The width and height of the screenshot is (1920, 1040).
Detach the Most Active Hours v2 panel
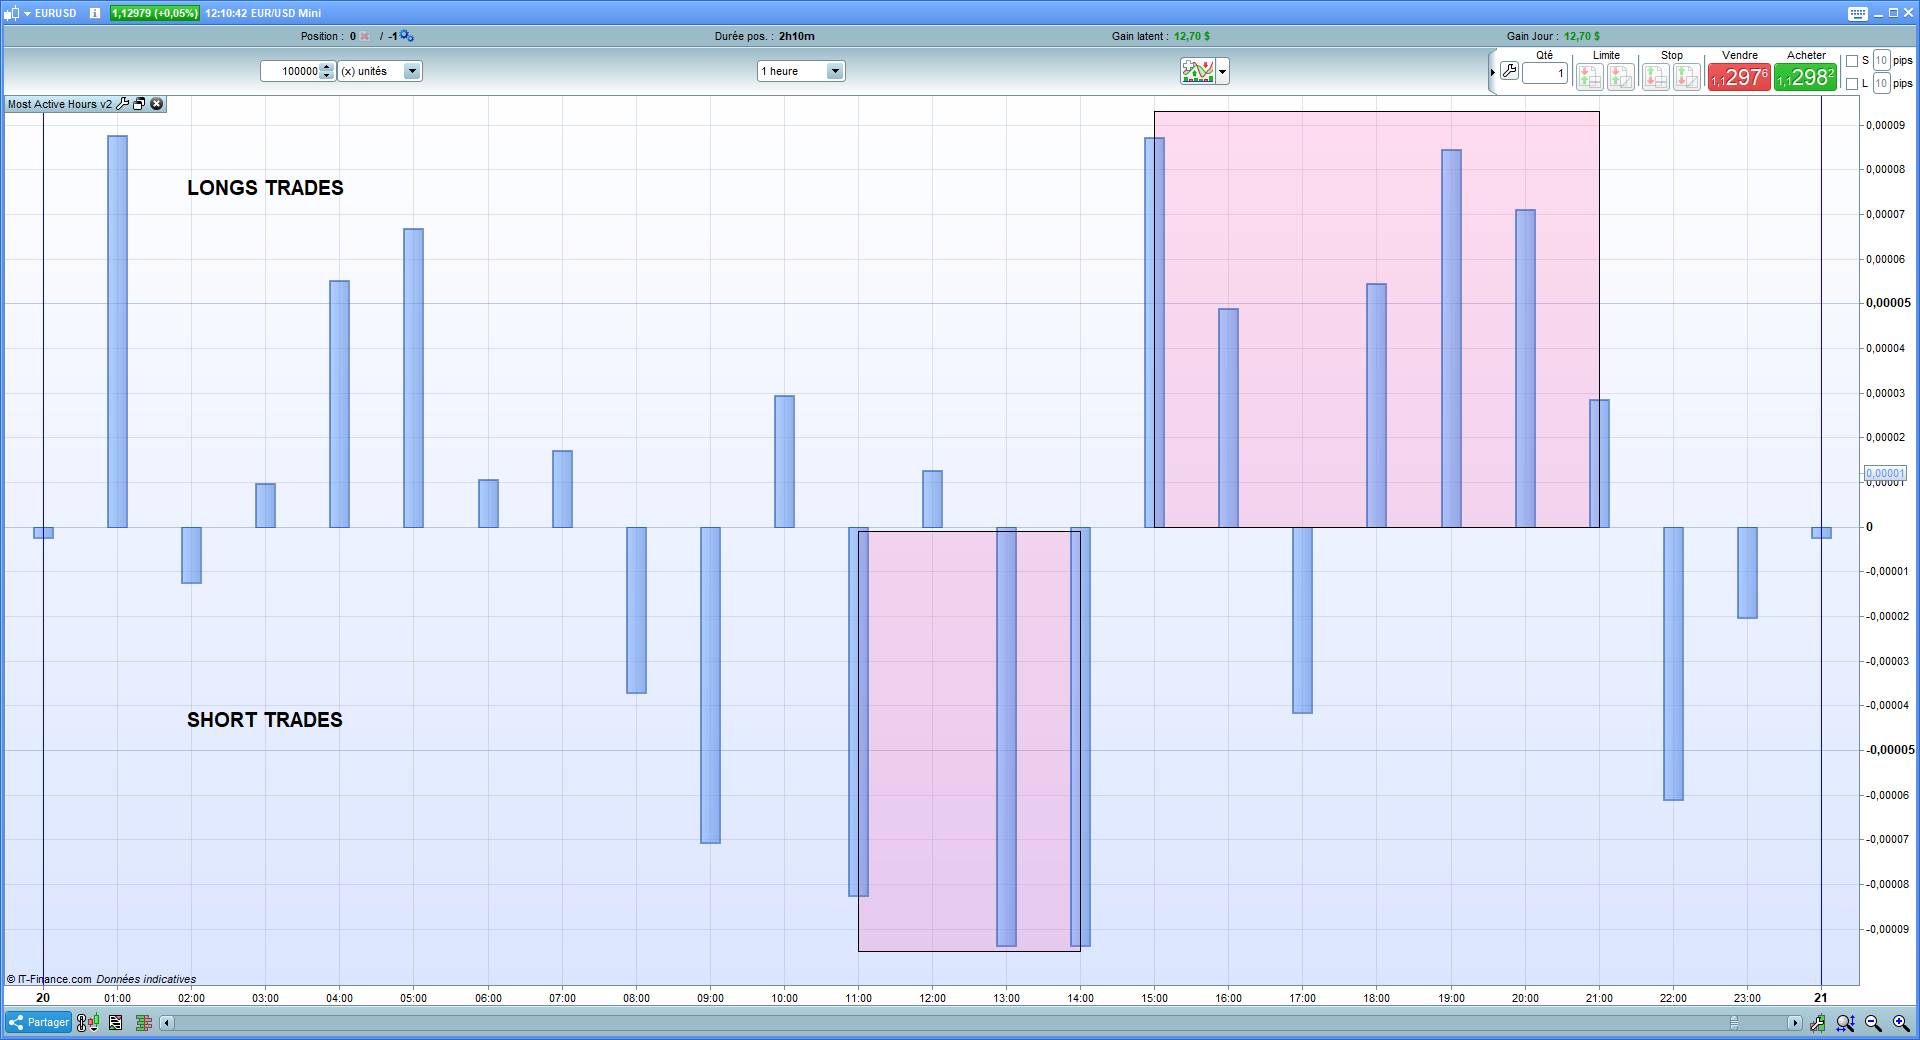pyautogui.click(x=140, y=104)
